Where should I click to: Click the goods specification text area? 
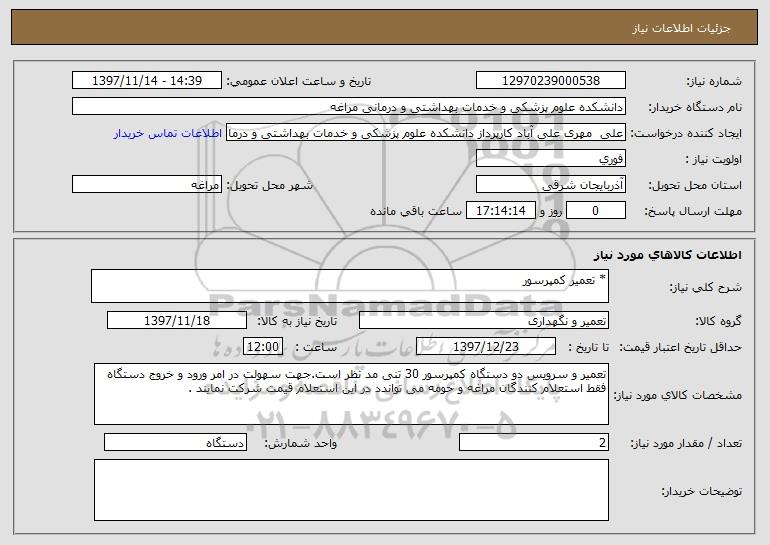tap(351, 394)
